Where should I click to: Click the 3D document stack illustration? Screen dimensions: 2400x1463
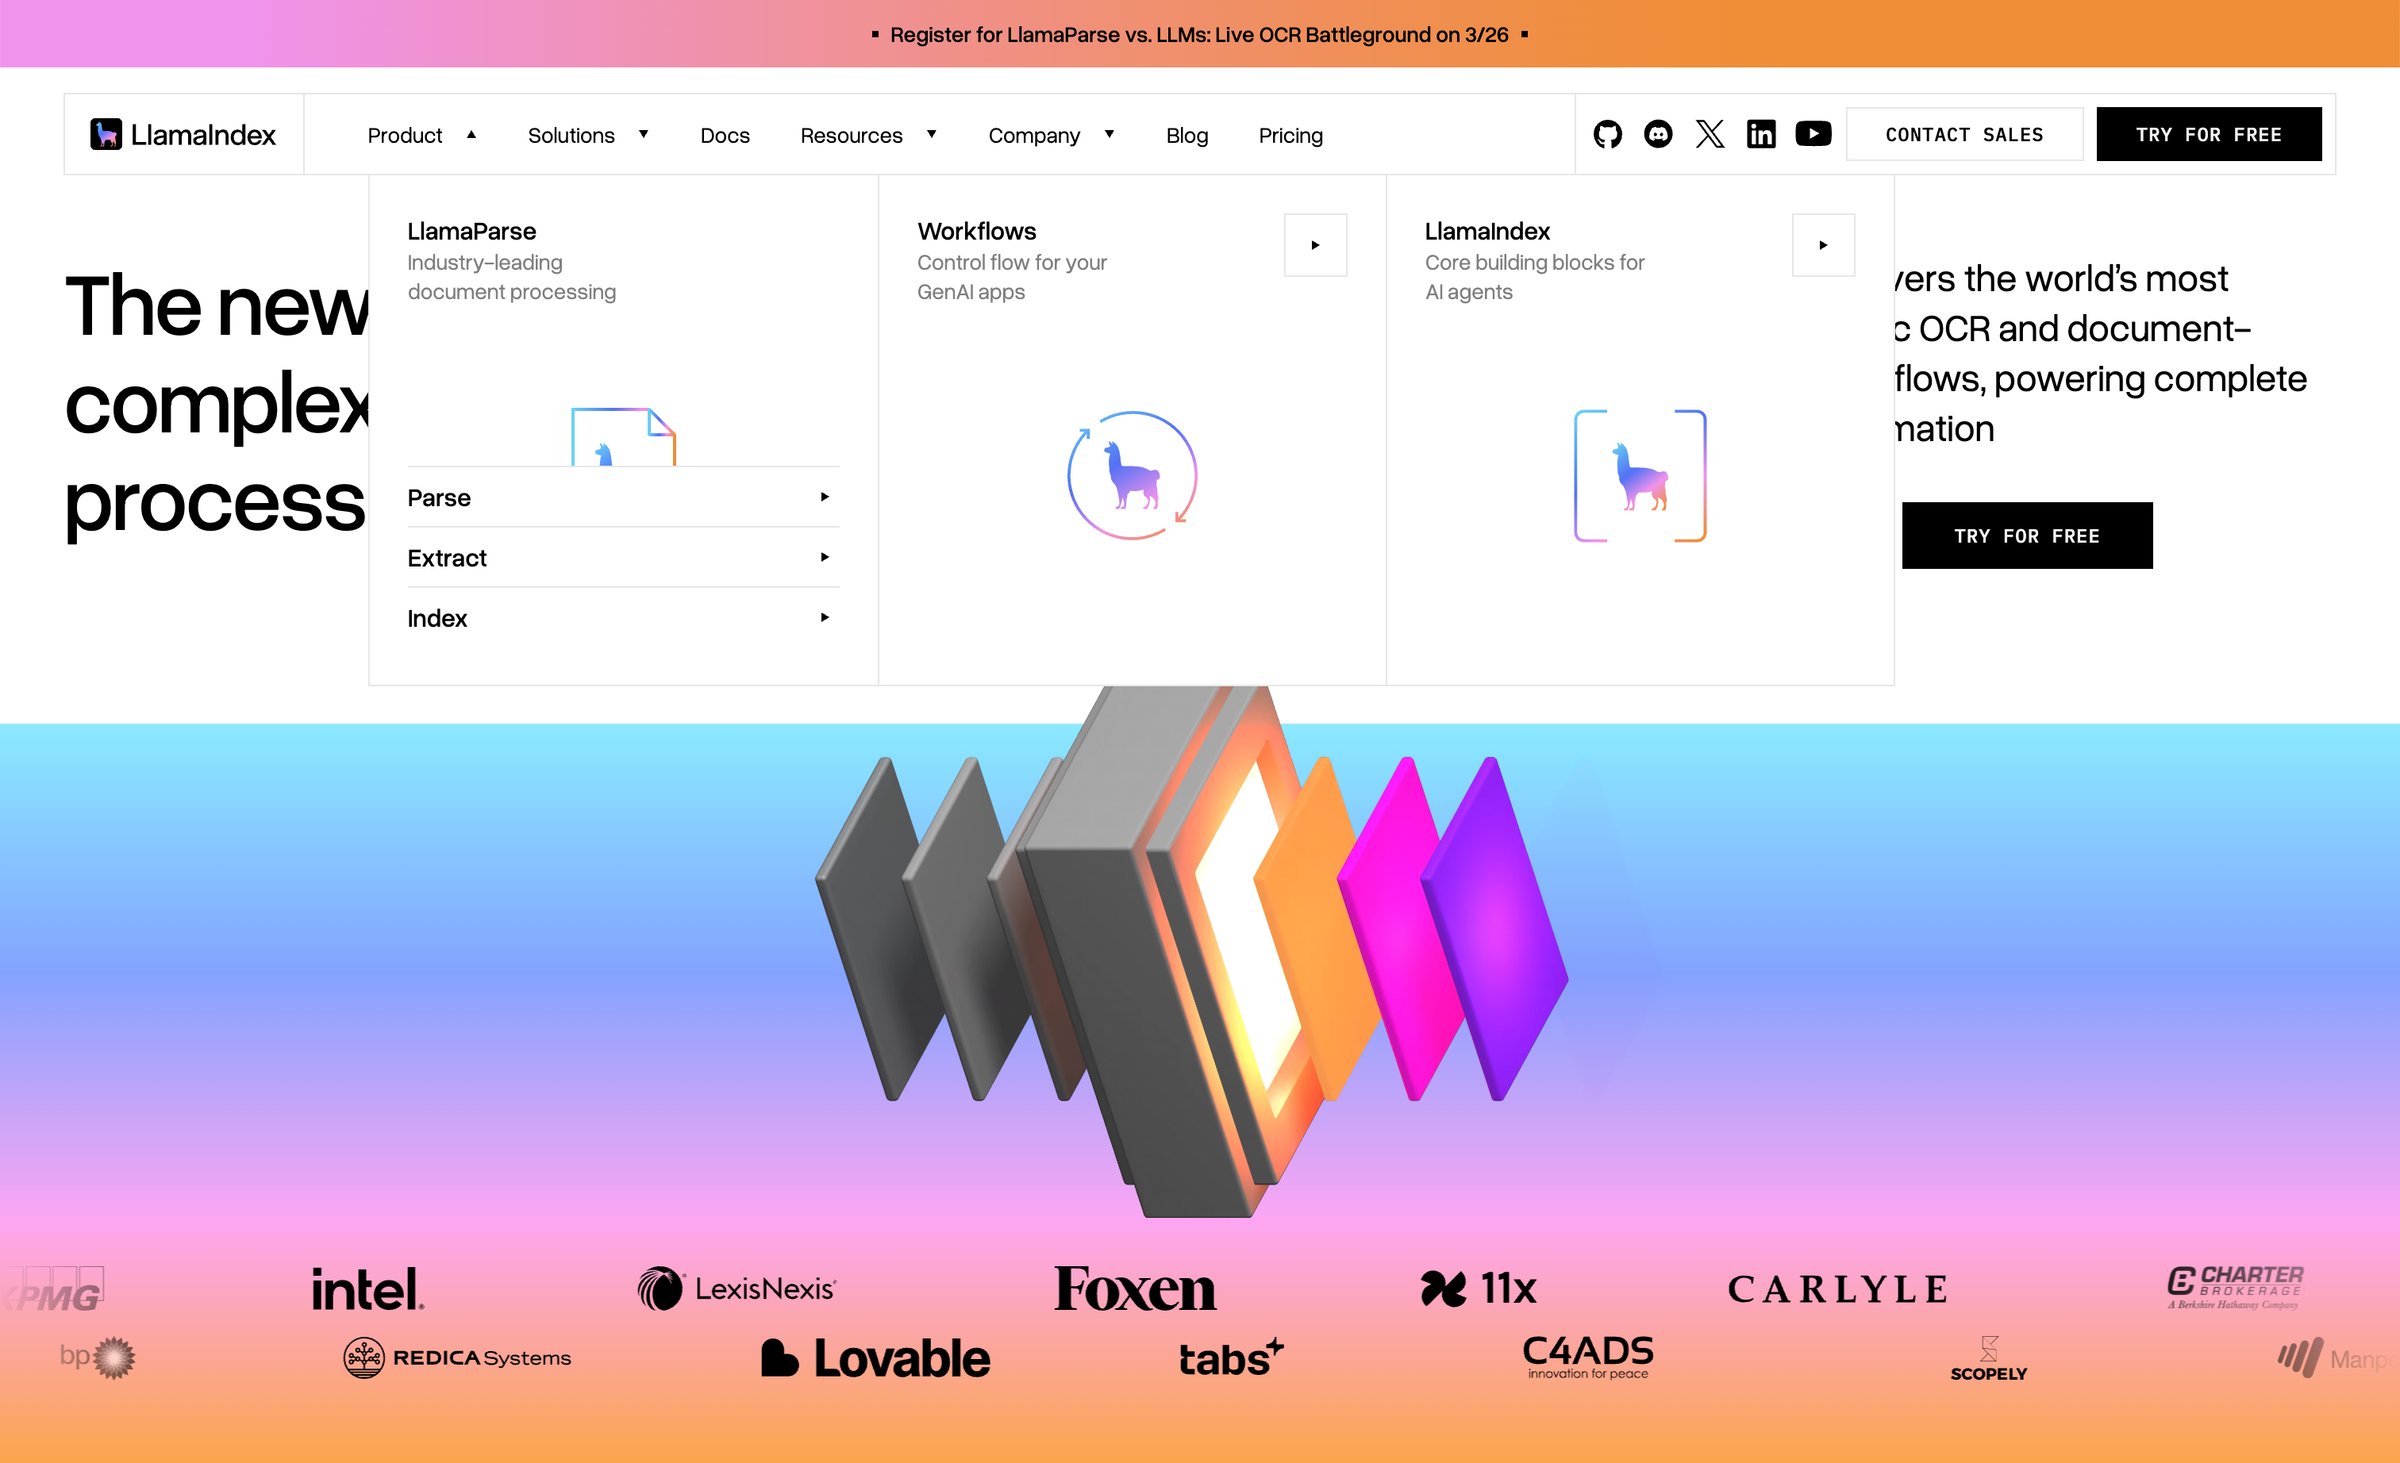tap(1192, 950)
